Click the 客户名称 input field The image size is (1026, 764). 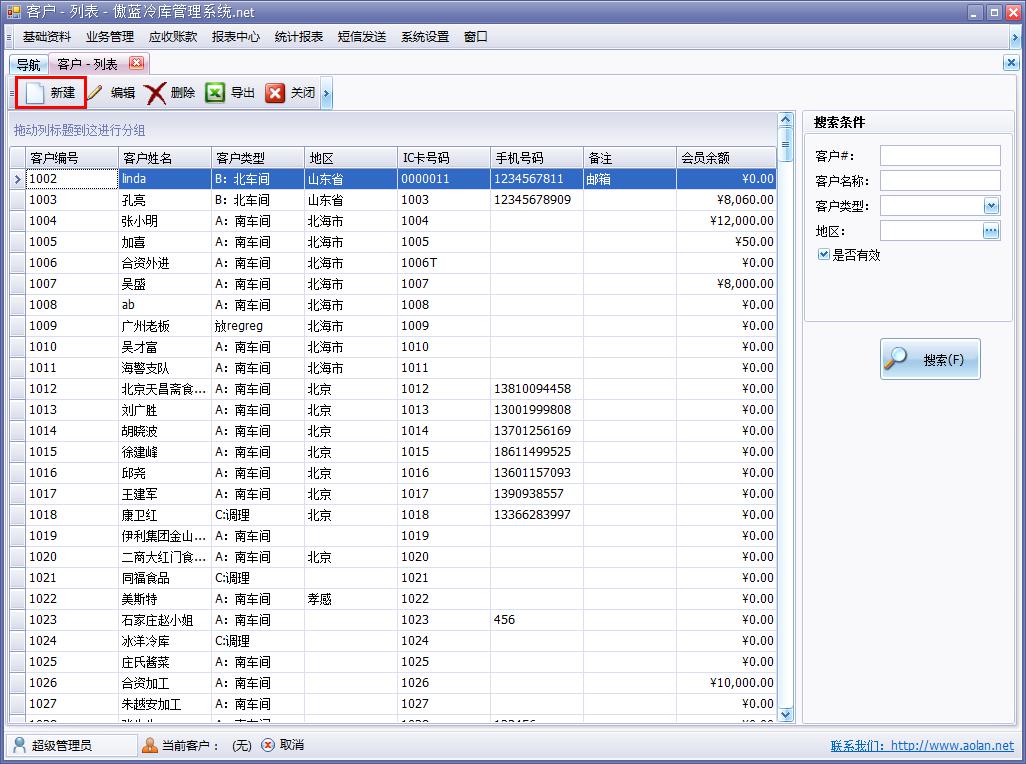[x=939, y=181]
